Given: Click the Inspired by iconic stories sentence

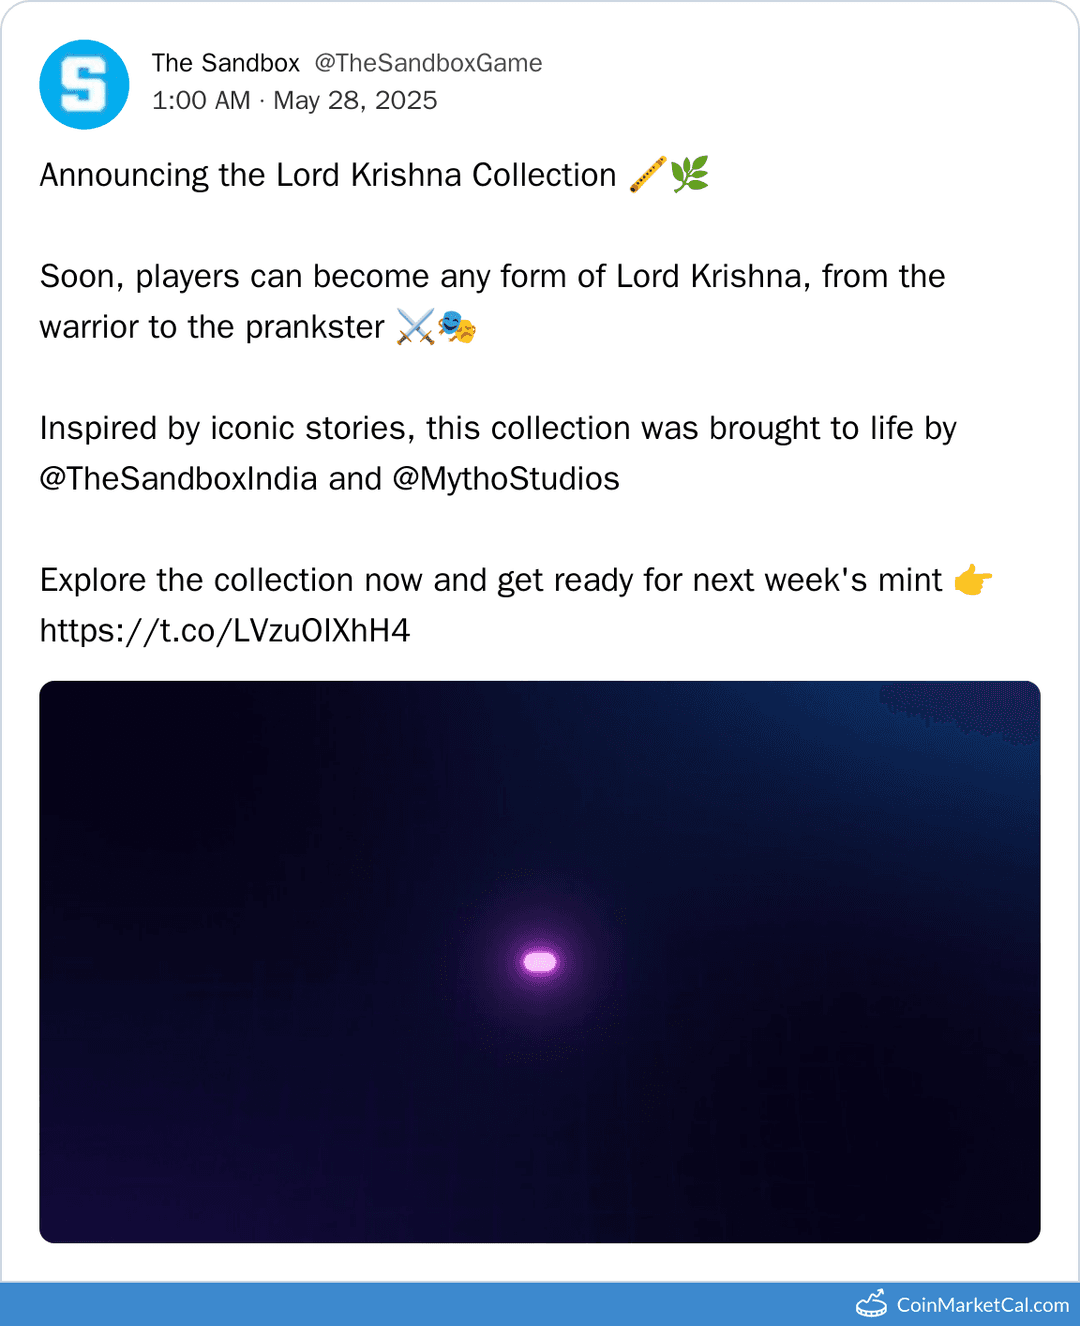Looking at the screenshot, I should point(498,429).
